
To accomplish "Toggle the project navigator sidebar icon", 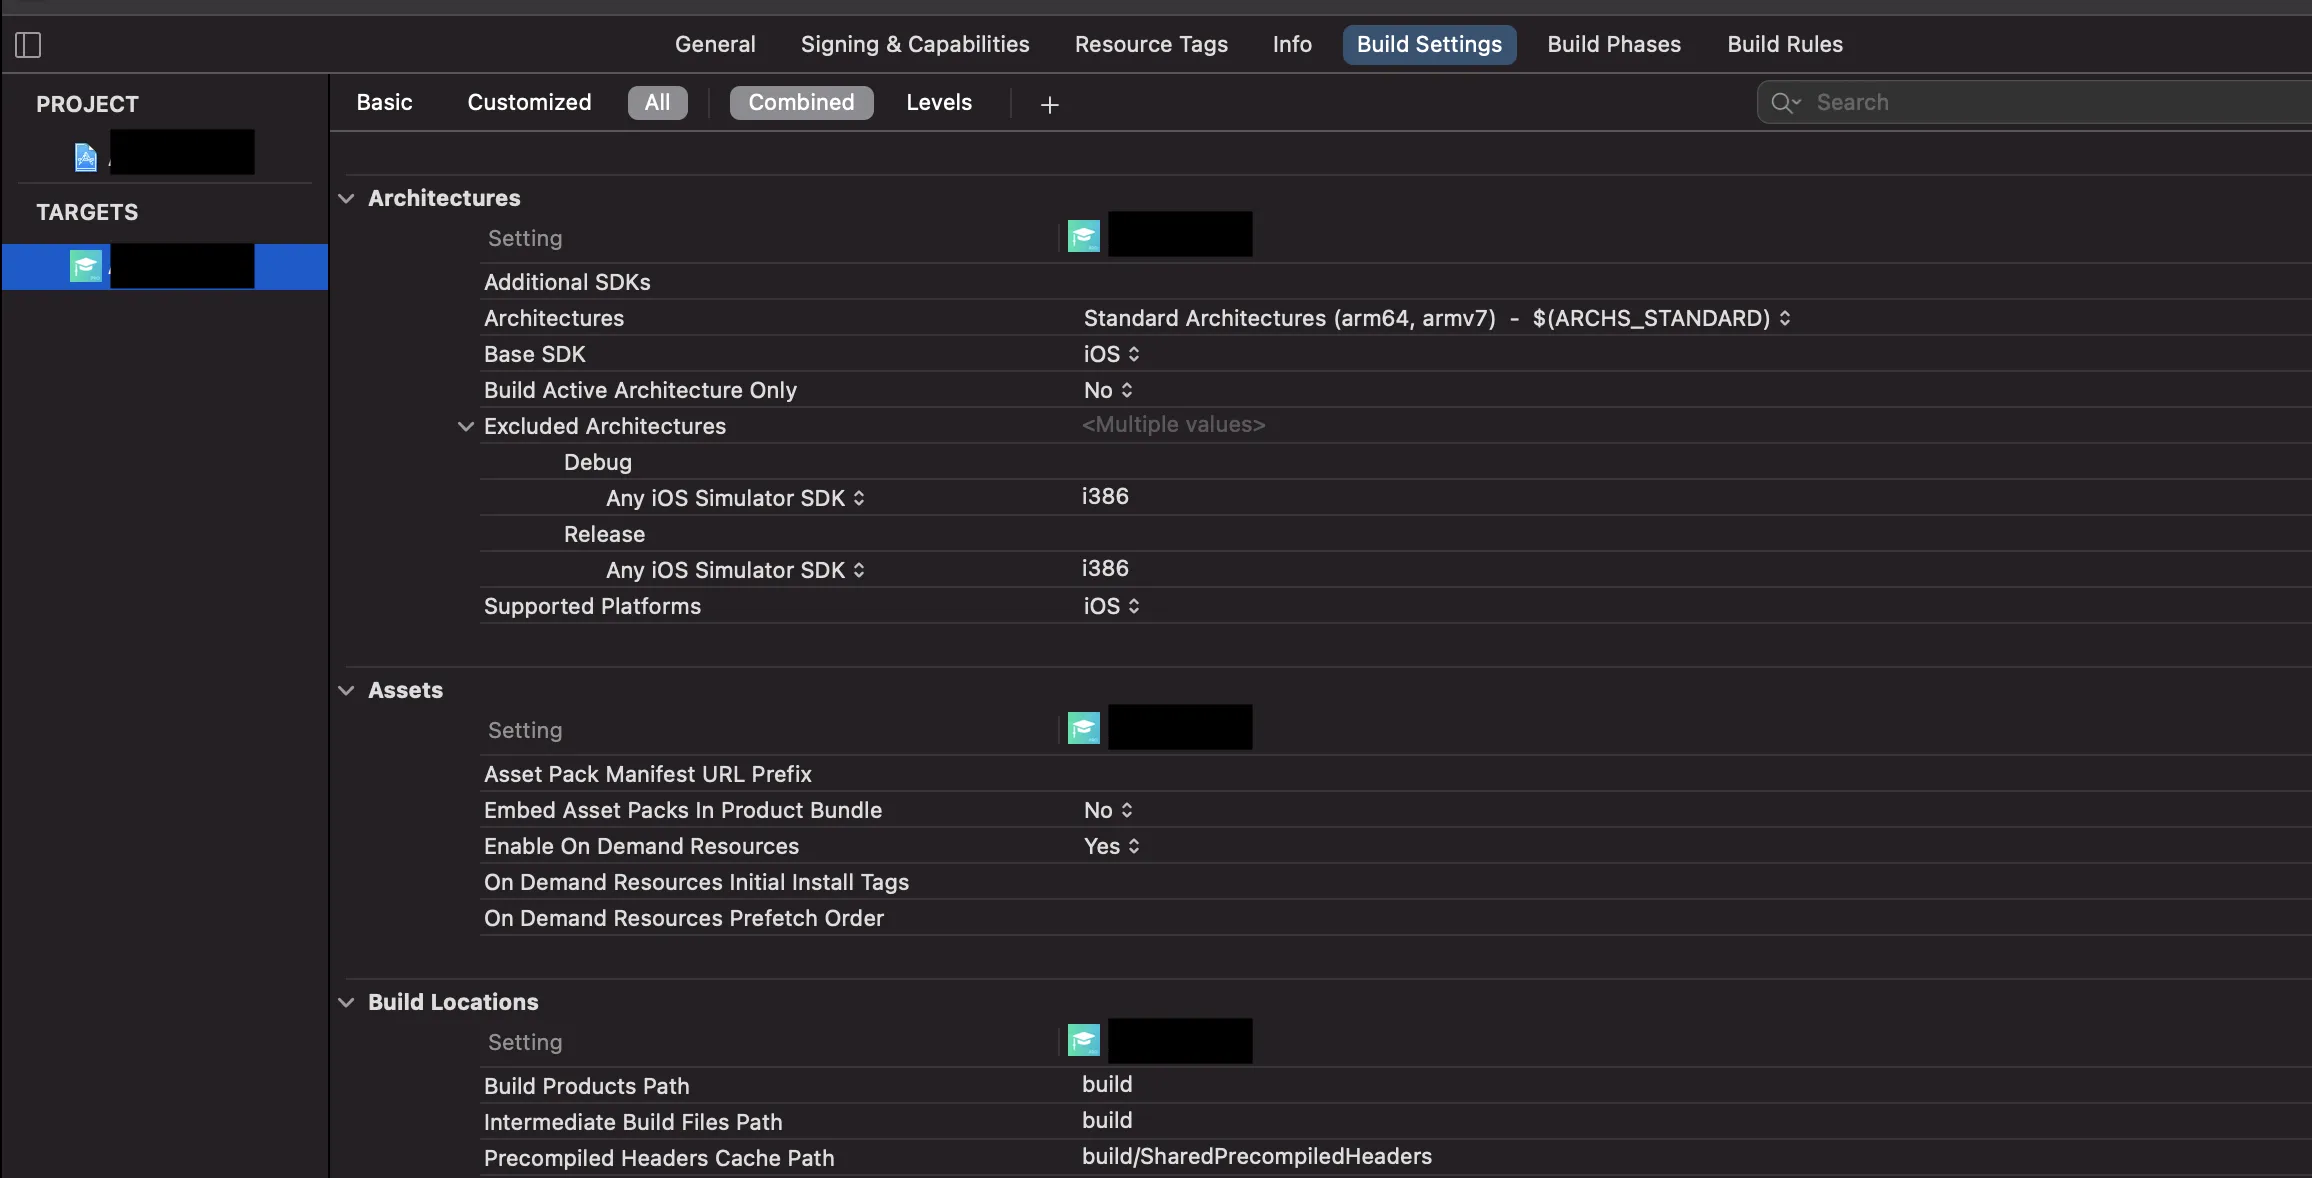I will [28, 45].
